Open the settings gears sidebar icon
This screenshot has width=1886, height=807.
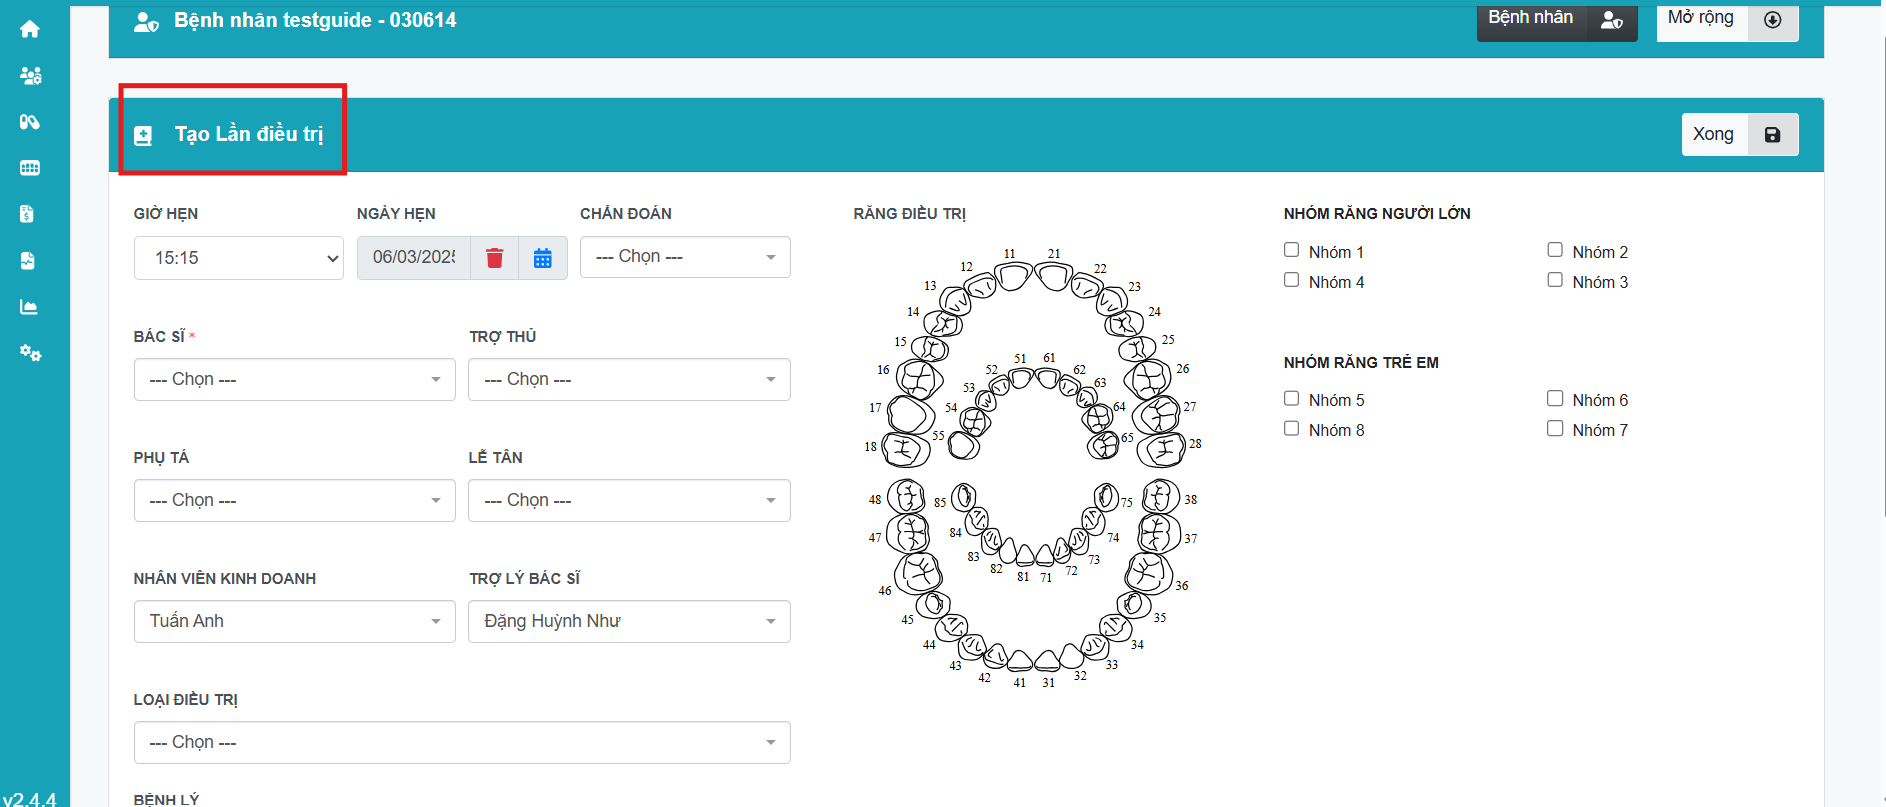(x=30, y=353)
